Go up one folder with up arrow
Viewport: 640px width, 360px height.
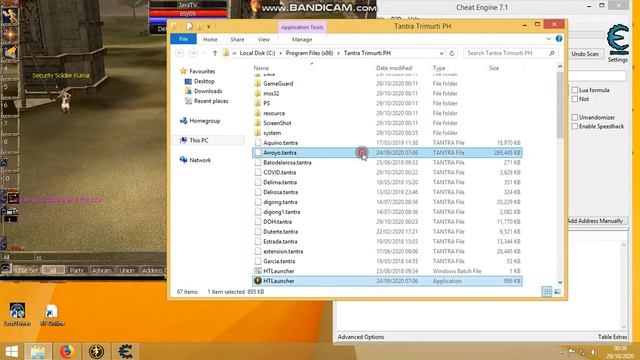pyautogui.click(x=215, y=53)
